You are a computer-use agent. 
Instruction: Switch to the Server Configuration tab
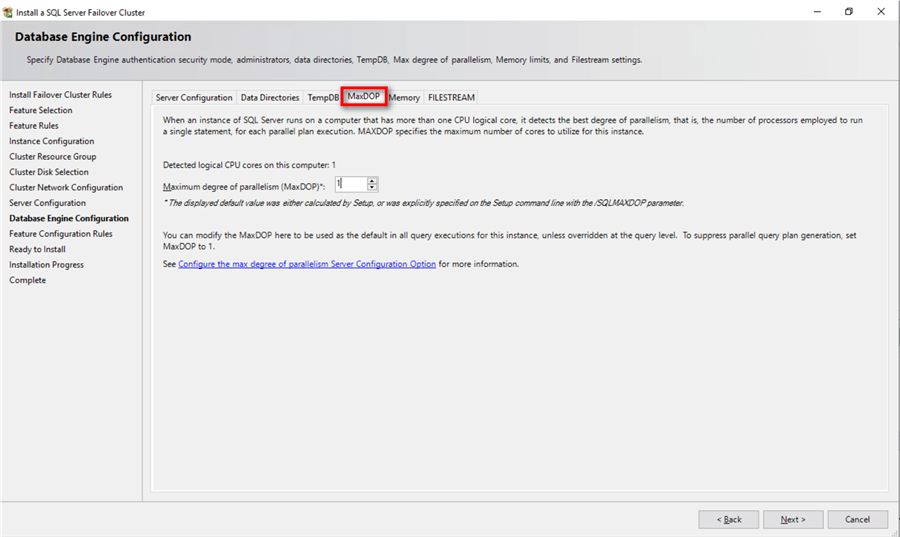pyautogui.click(x=194, y=98)
